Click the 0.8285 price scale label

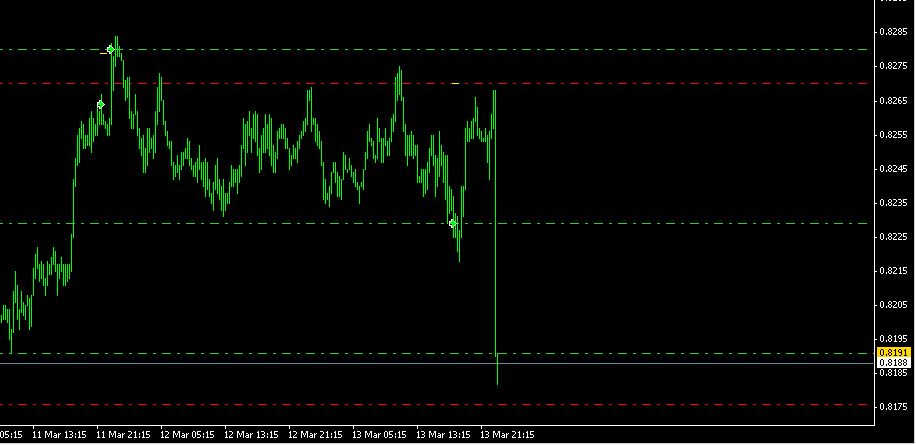point(894,32)
